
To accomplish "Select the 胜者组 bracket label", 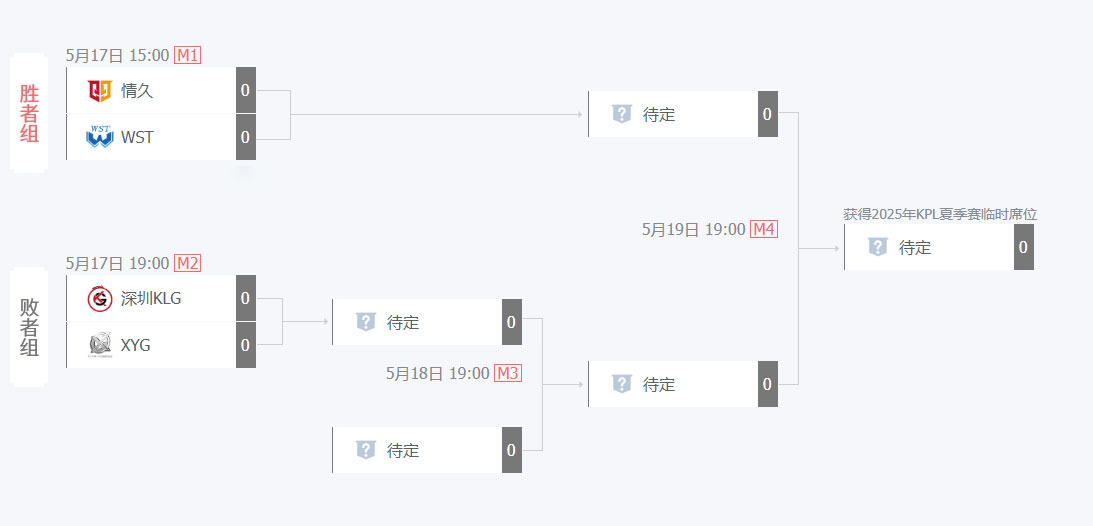I will tap(29, 114).
